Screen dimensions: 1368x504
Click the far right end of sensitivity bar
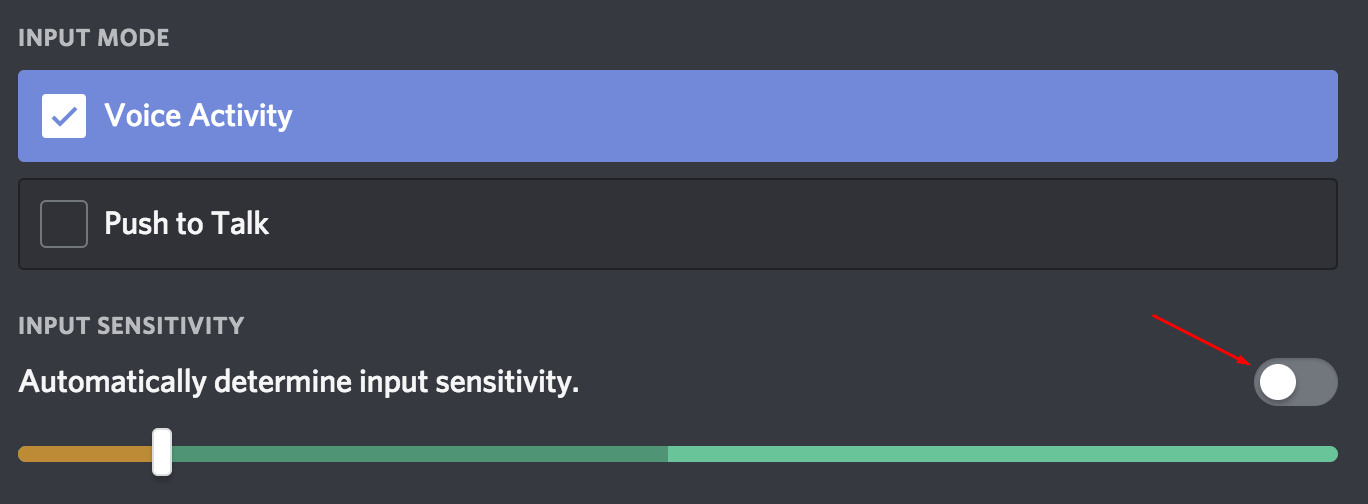(x=1332, y=454)
